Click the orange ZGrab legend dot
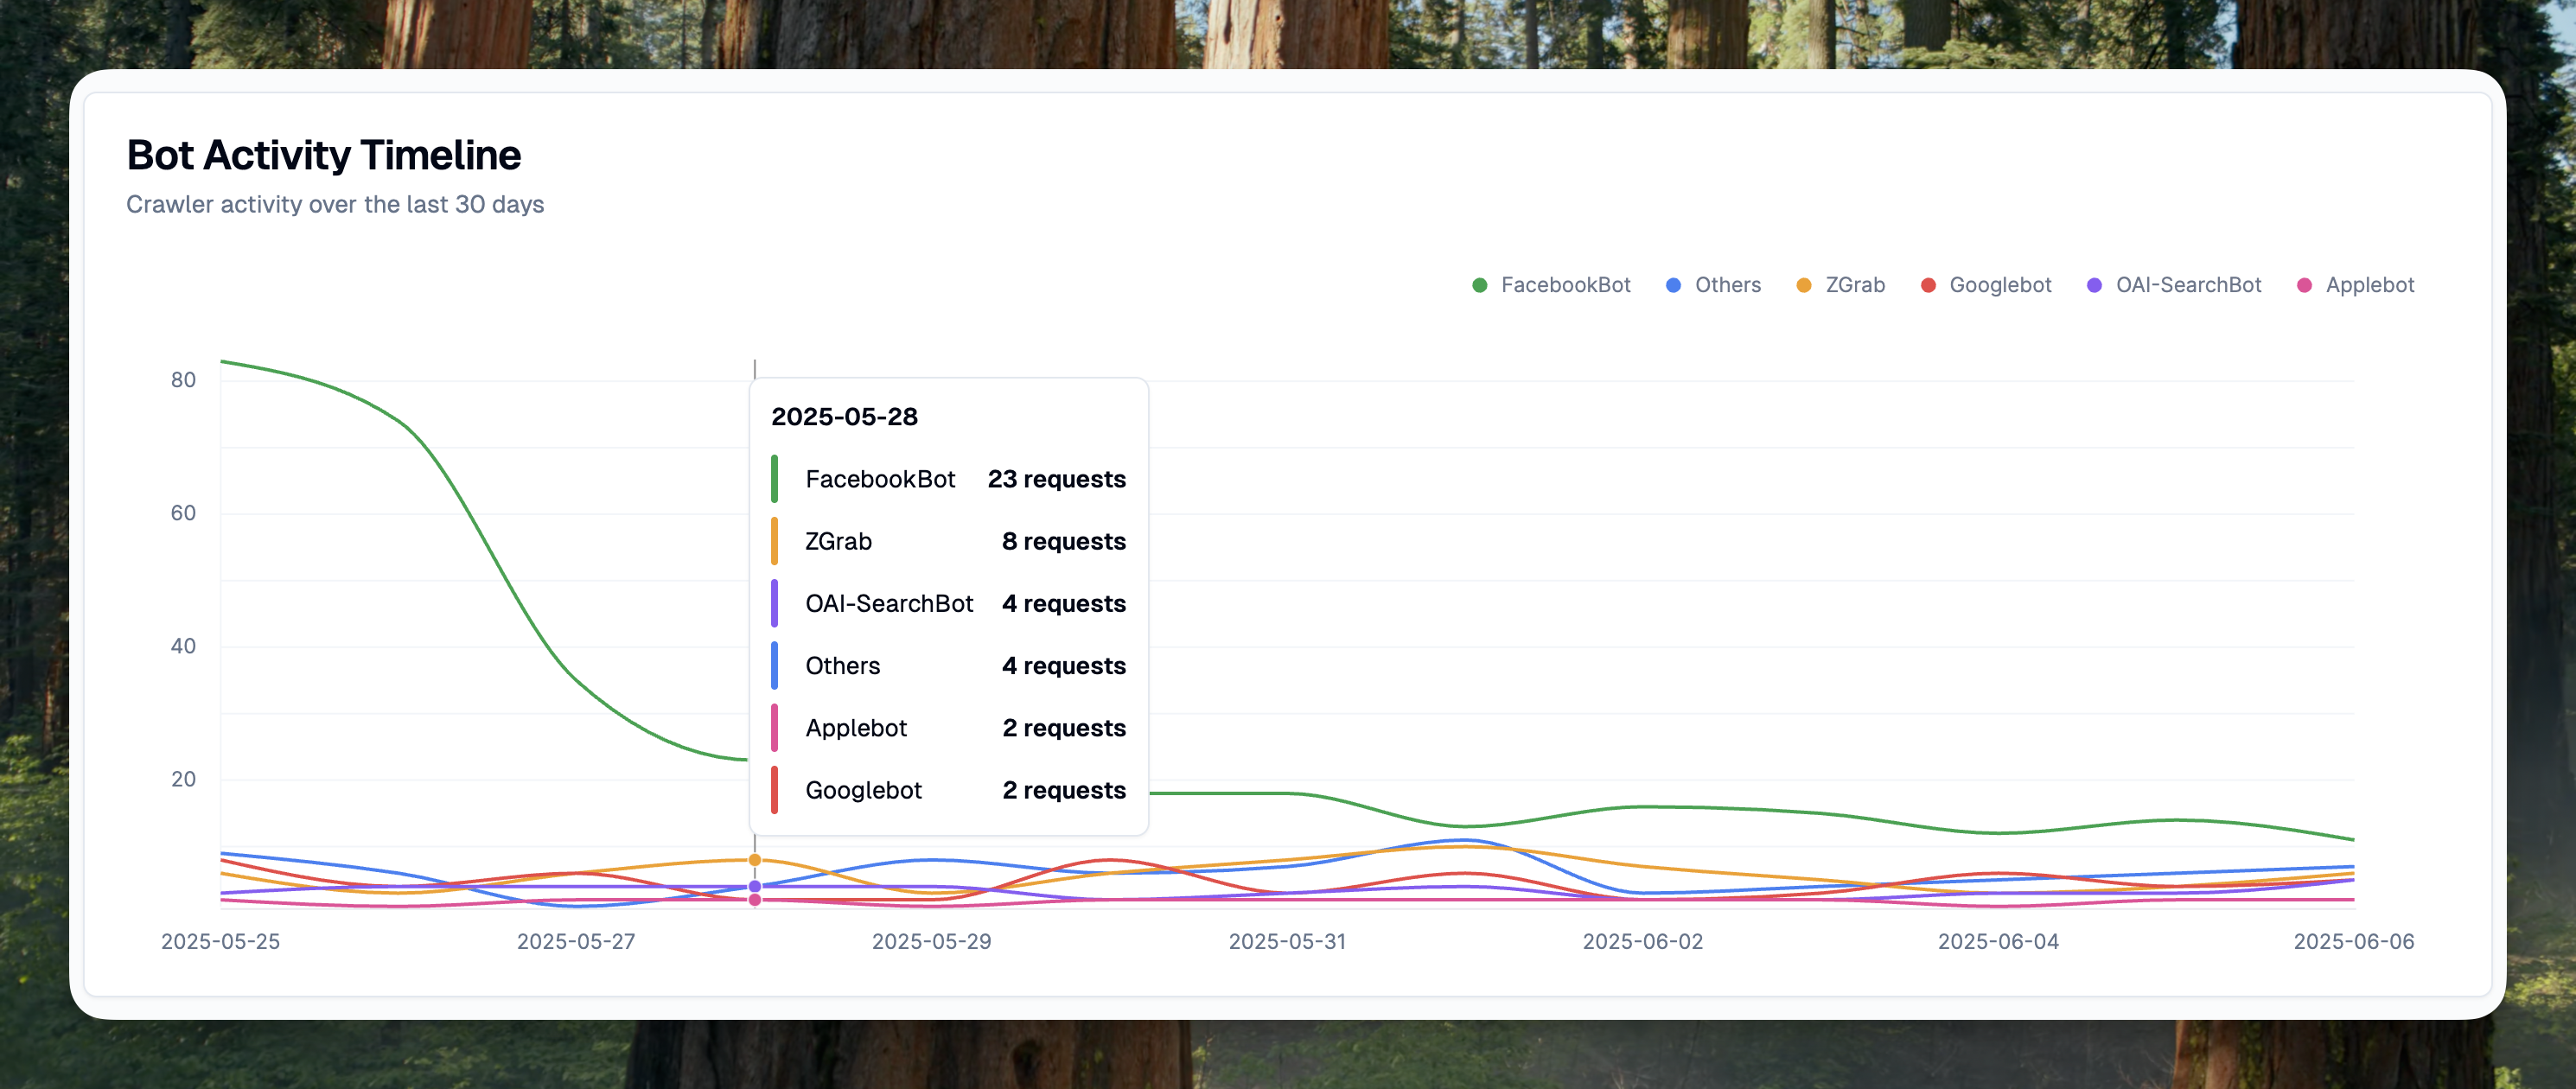 (x=1803, y=285)
